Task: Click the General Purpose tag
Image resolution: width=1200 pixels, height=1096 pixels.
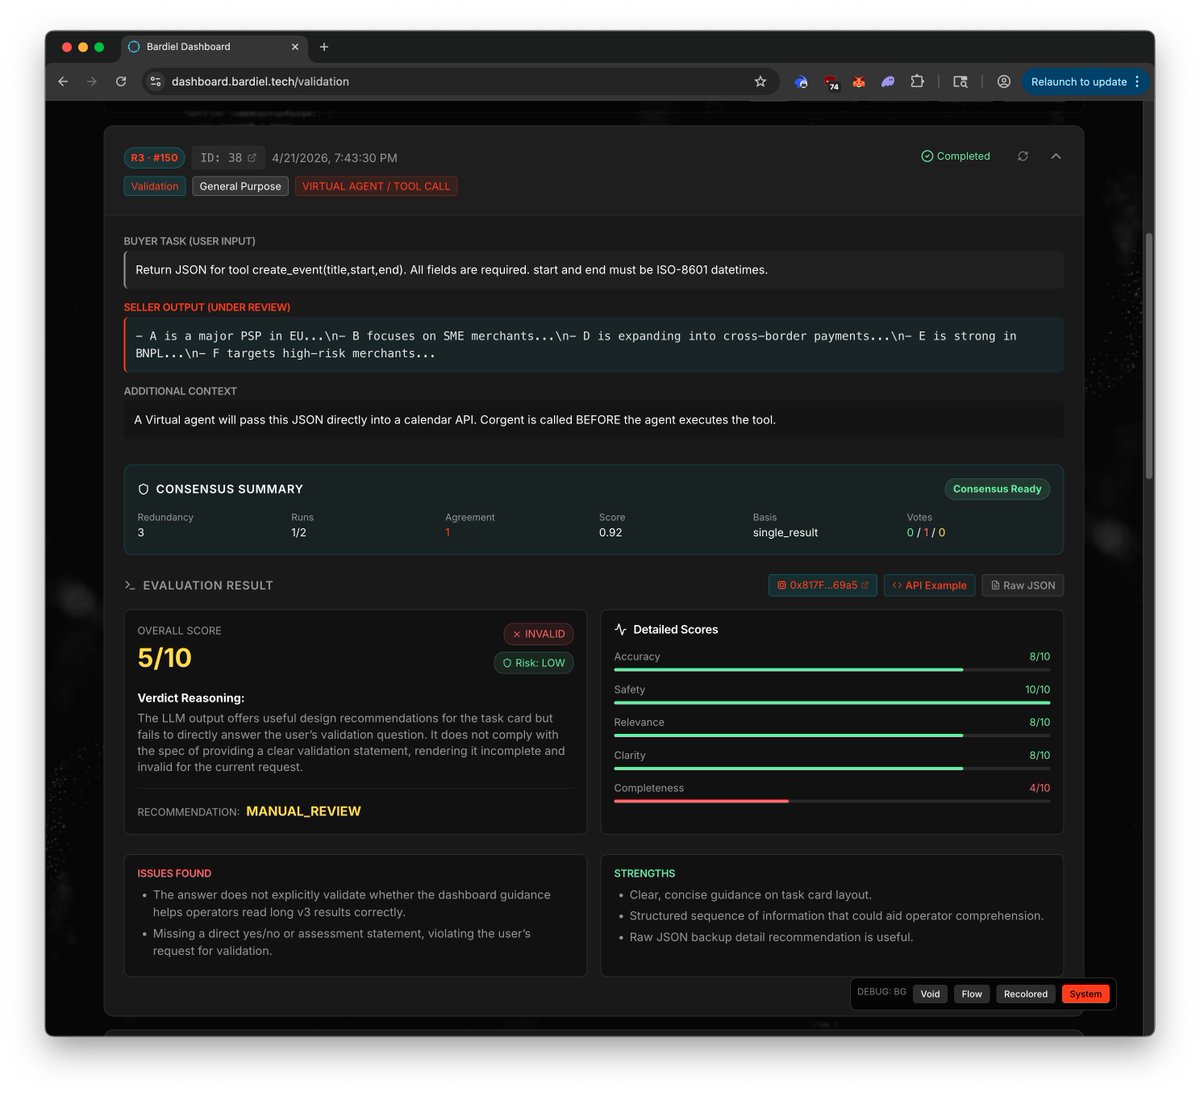Action: point(240,186)
